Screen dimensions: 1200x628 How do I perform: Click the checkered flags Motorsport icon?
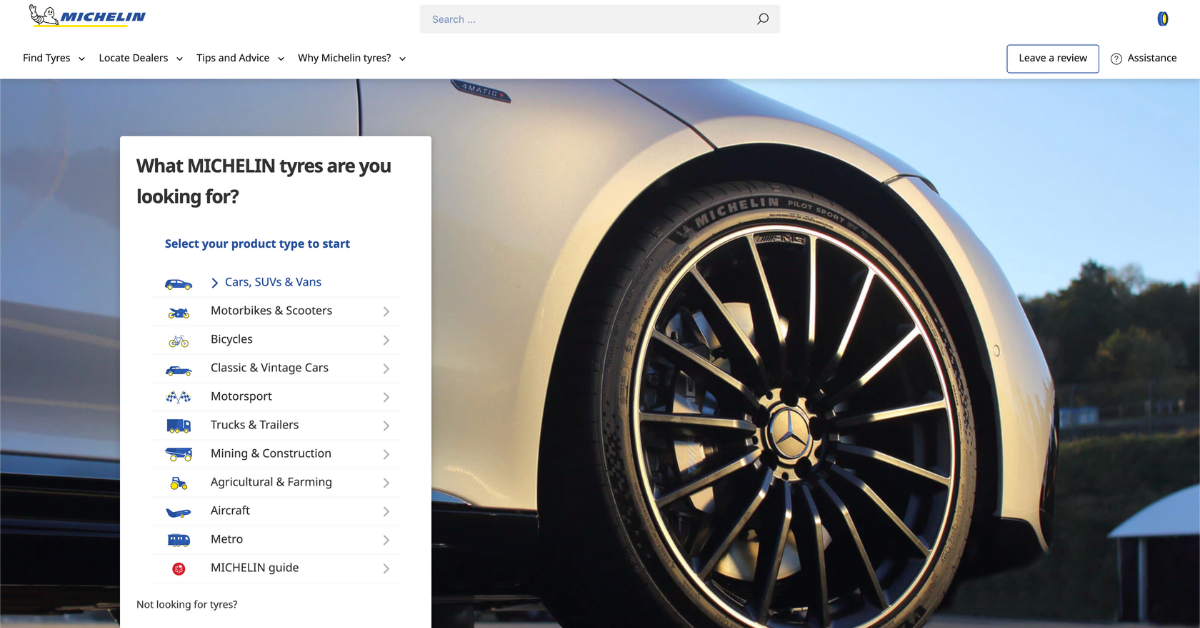tap(178, 397)
